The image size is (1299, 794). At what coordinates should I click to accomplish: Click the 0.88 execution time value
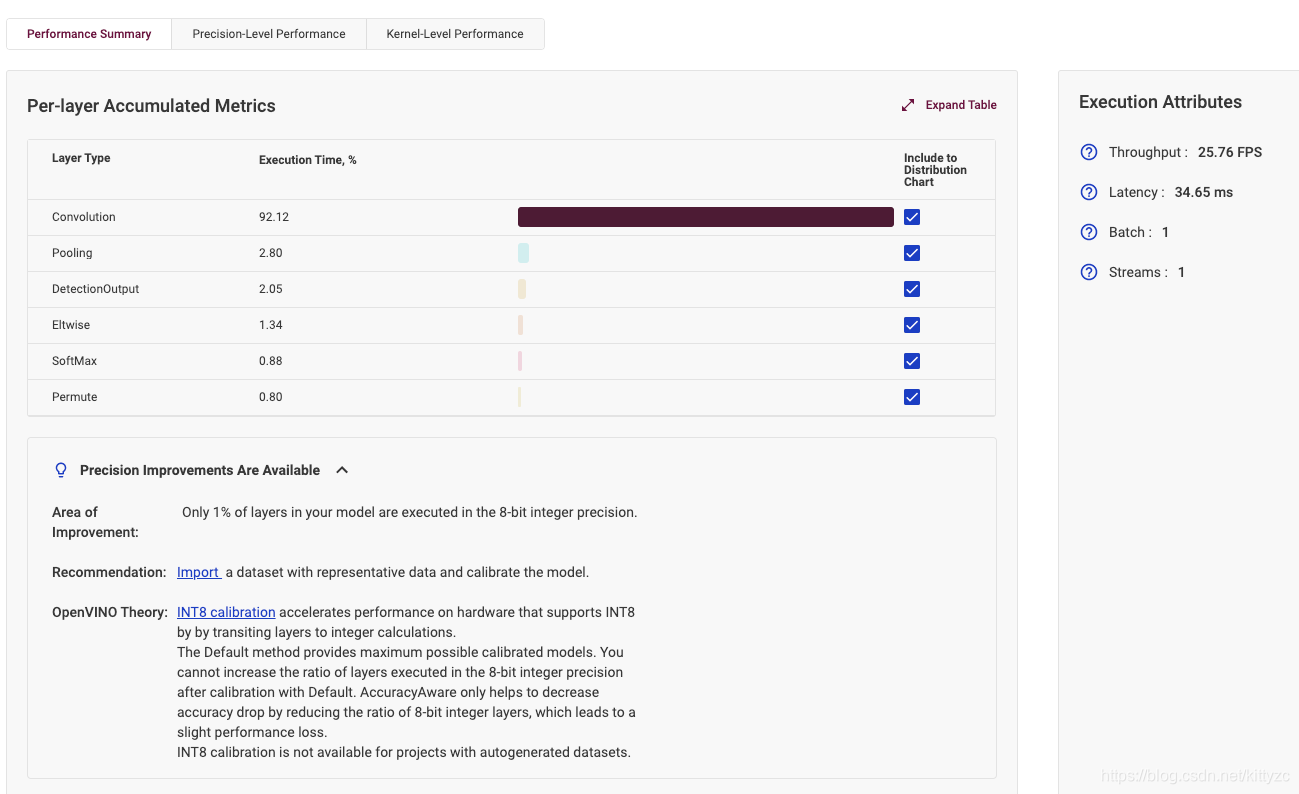click(x=271, y=361)
